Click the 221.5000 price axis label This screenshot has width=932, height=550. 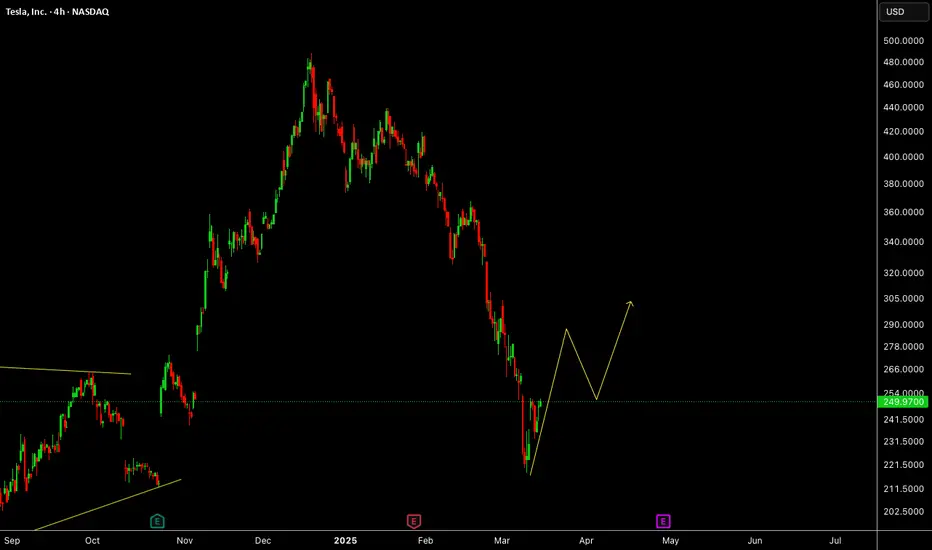click(903, 465)
